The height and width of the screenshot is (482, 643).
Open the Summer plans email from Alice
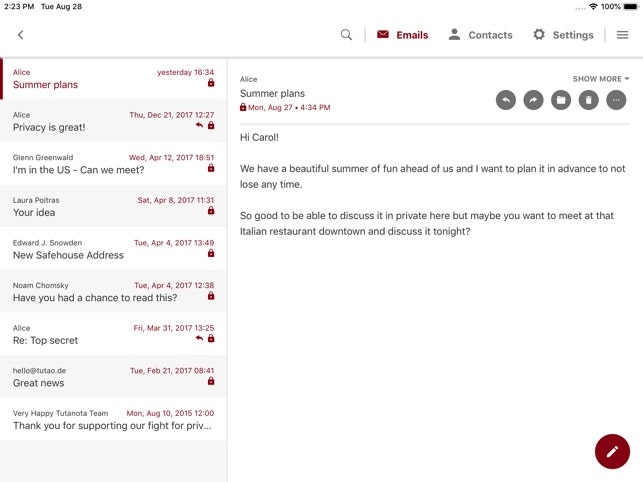(x=114, y=79)
